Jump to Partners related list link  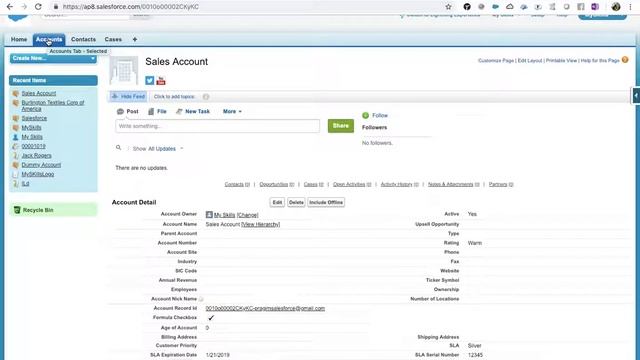click(501, 184)
